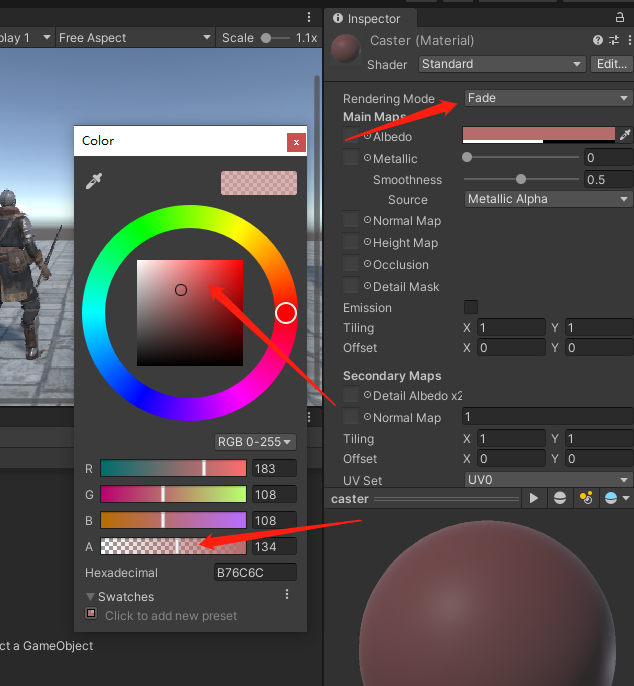Click the secondary Normal Map texture slot

click(350, 416)
